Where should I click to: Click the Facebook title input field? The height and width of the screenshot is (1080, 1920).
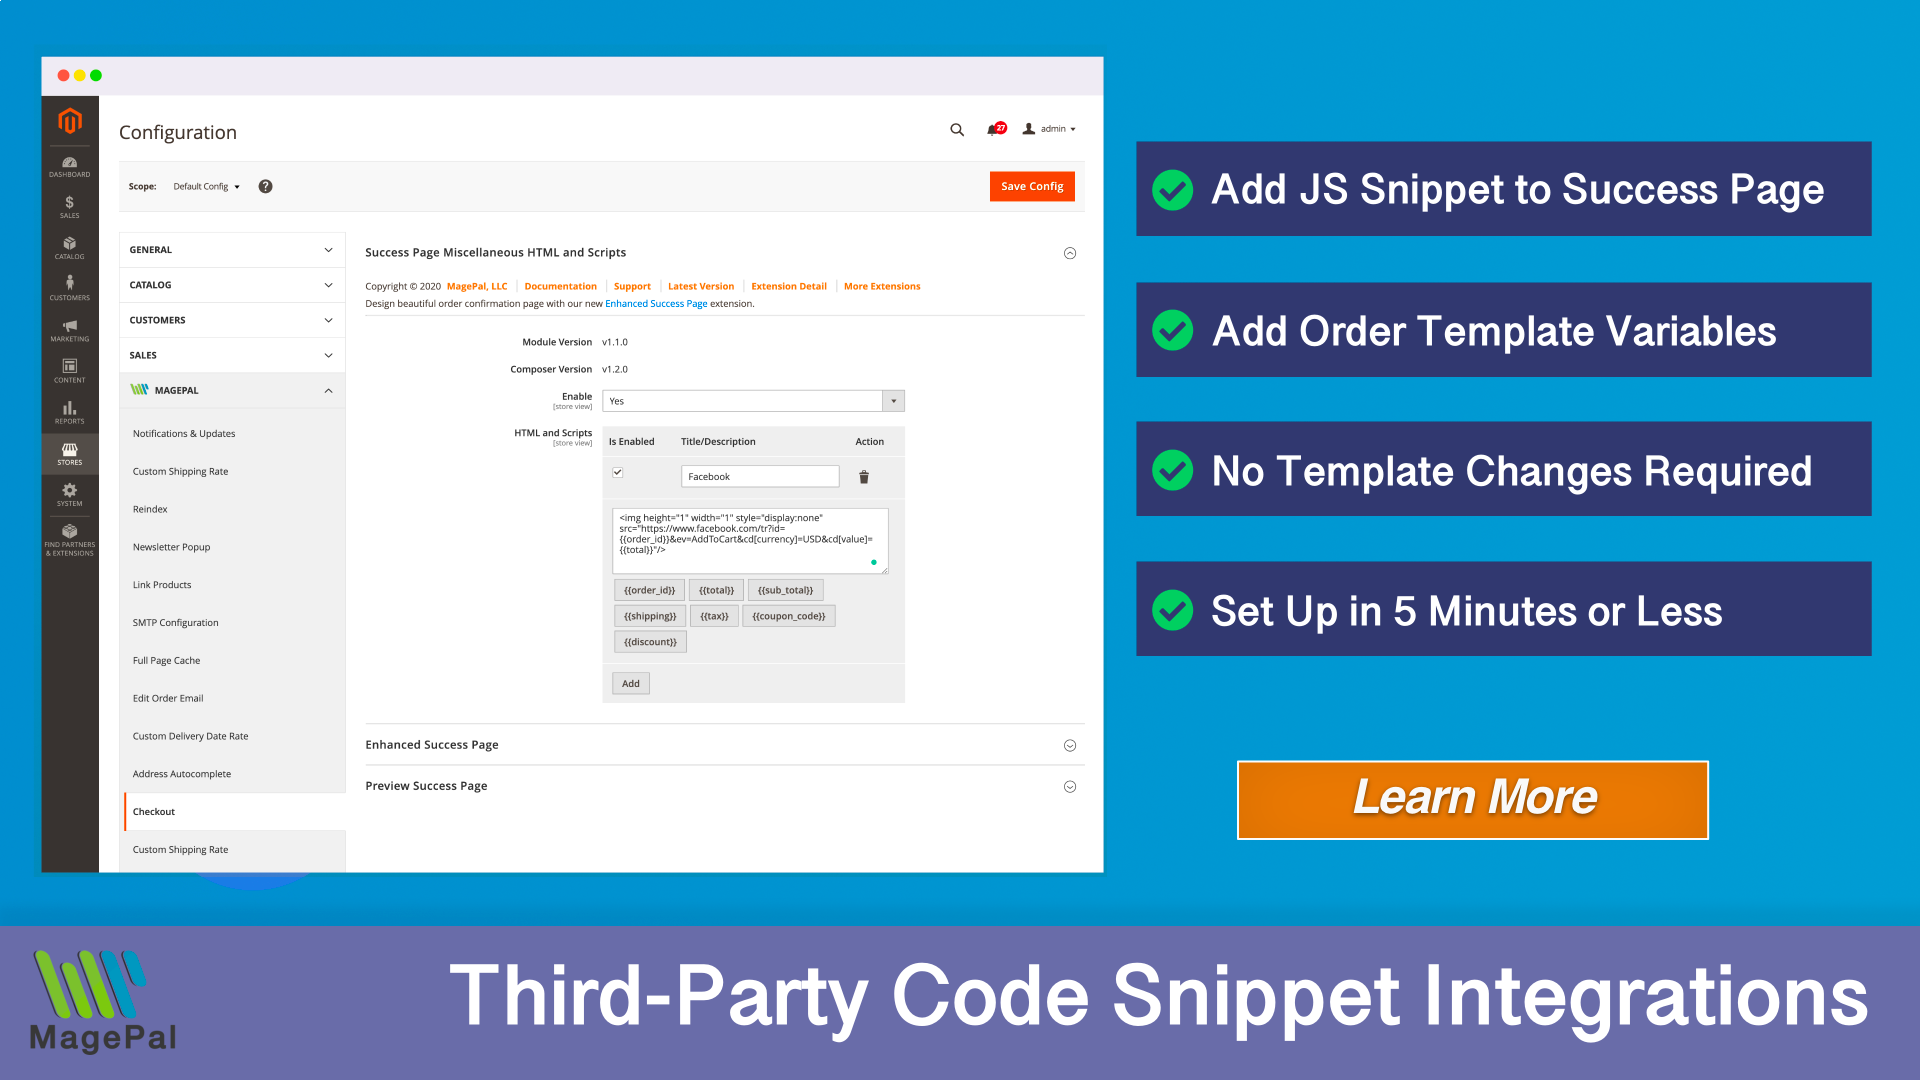[760, 476]
